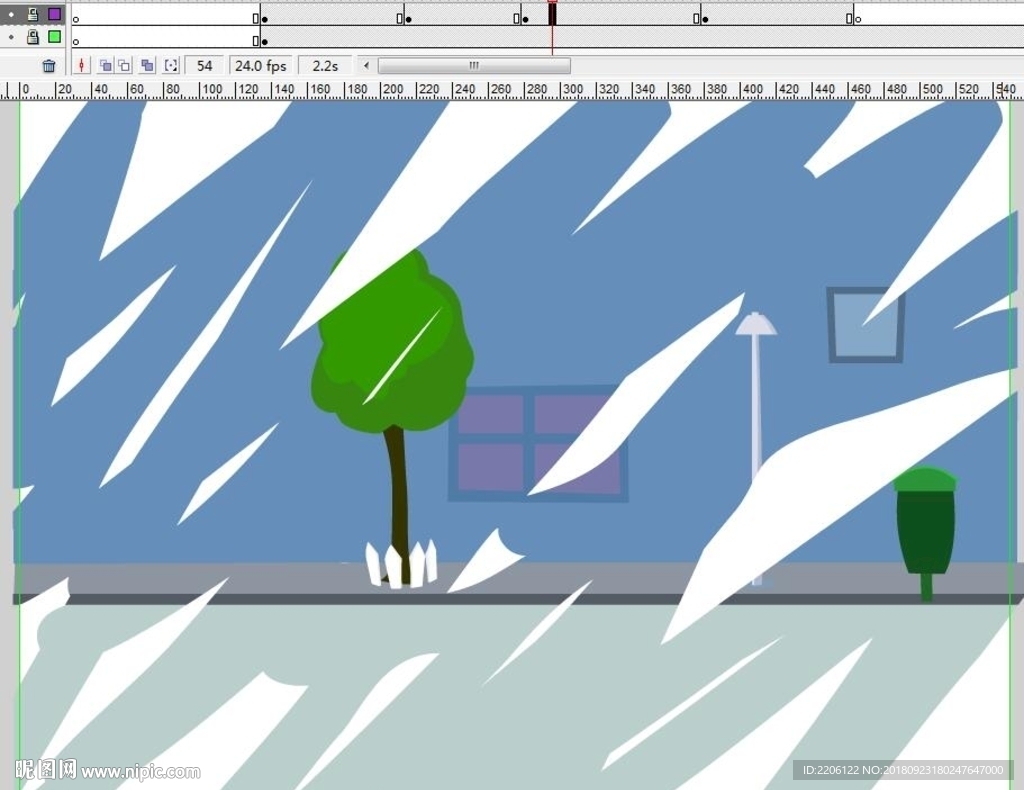The width and height of the screenshot is (1024, 790).
Task: Delete layer using the trash can icon
Action: 49,66
